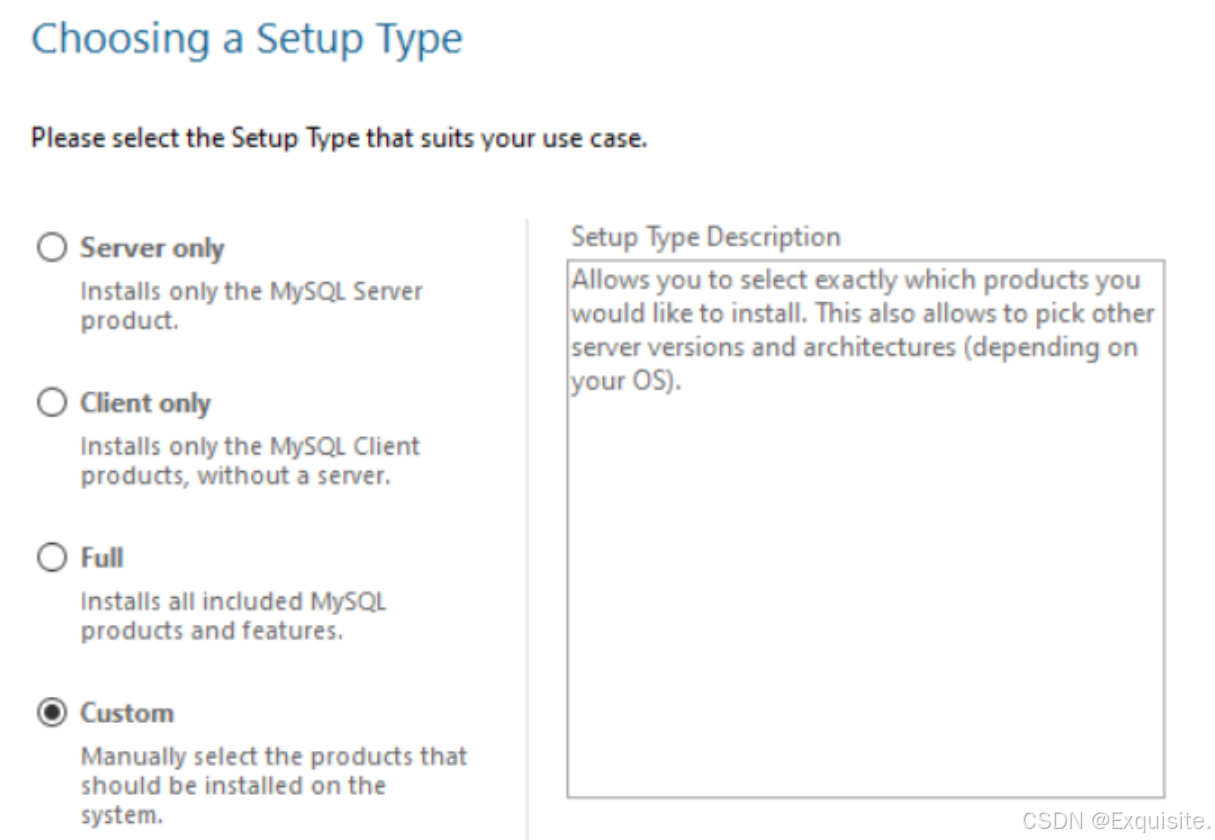Click "Manually select the products" description text

(x=274, y=785)
